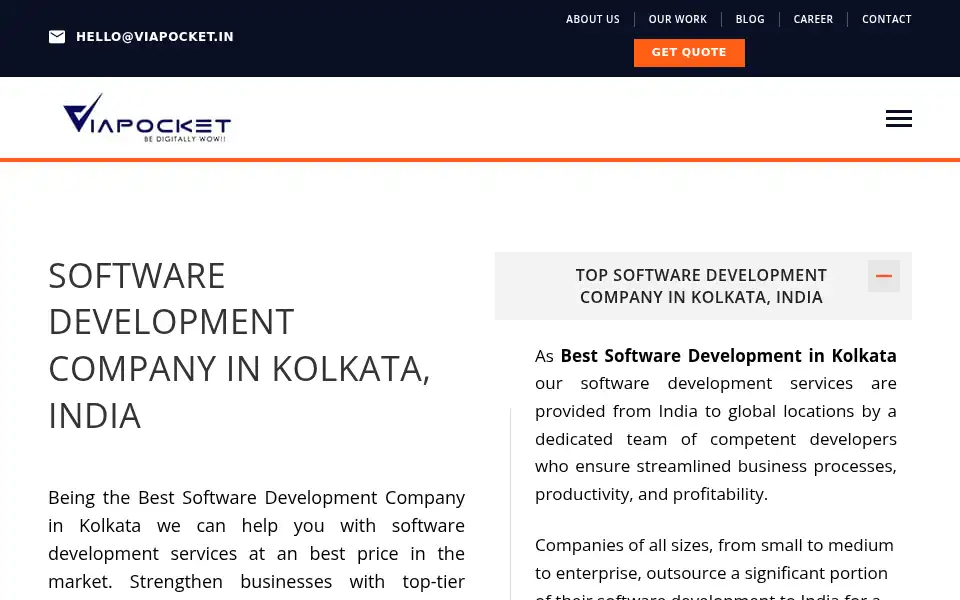Navigate to Career page

813,20
